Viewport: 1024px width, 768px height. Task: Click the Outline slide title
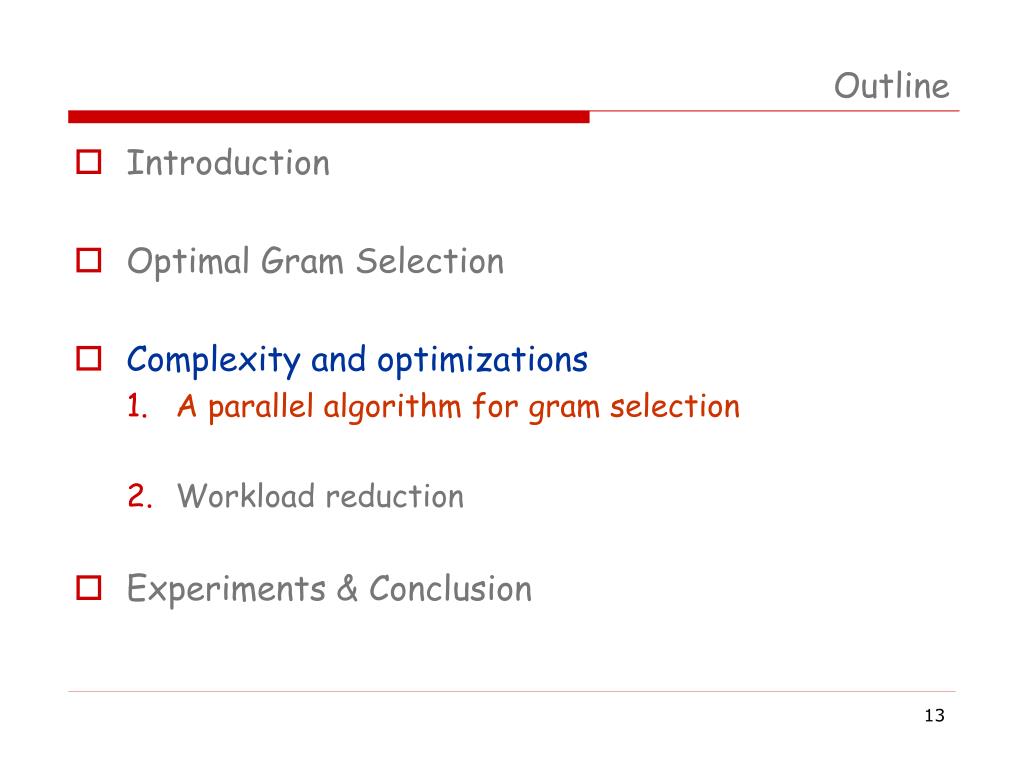[891, 86]
